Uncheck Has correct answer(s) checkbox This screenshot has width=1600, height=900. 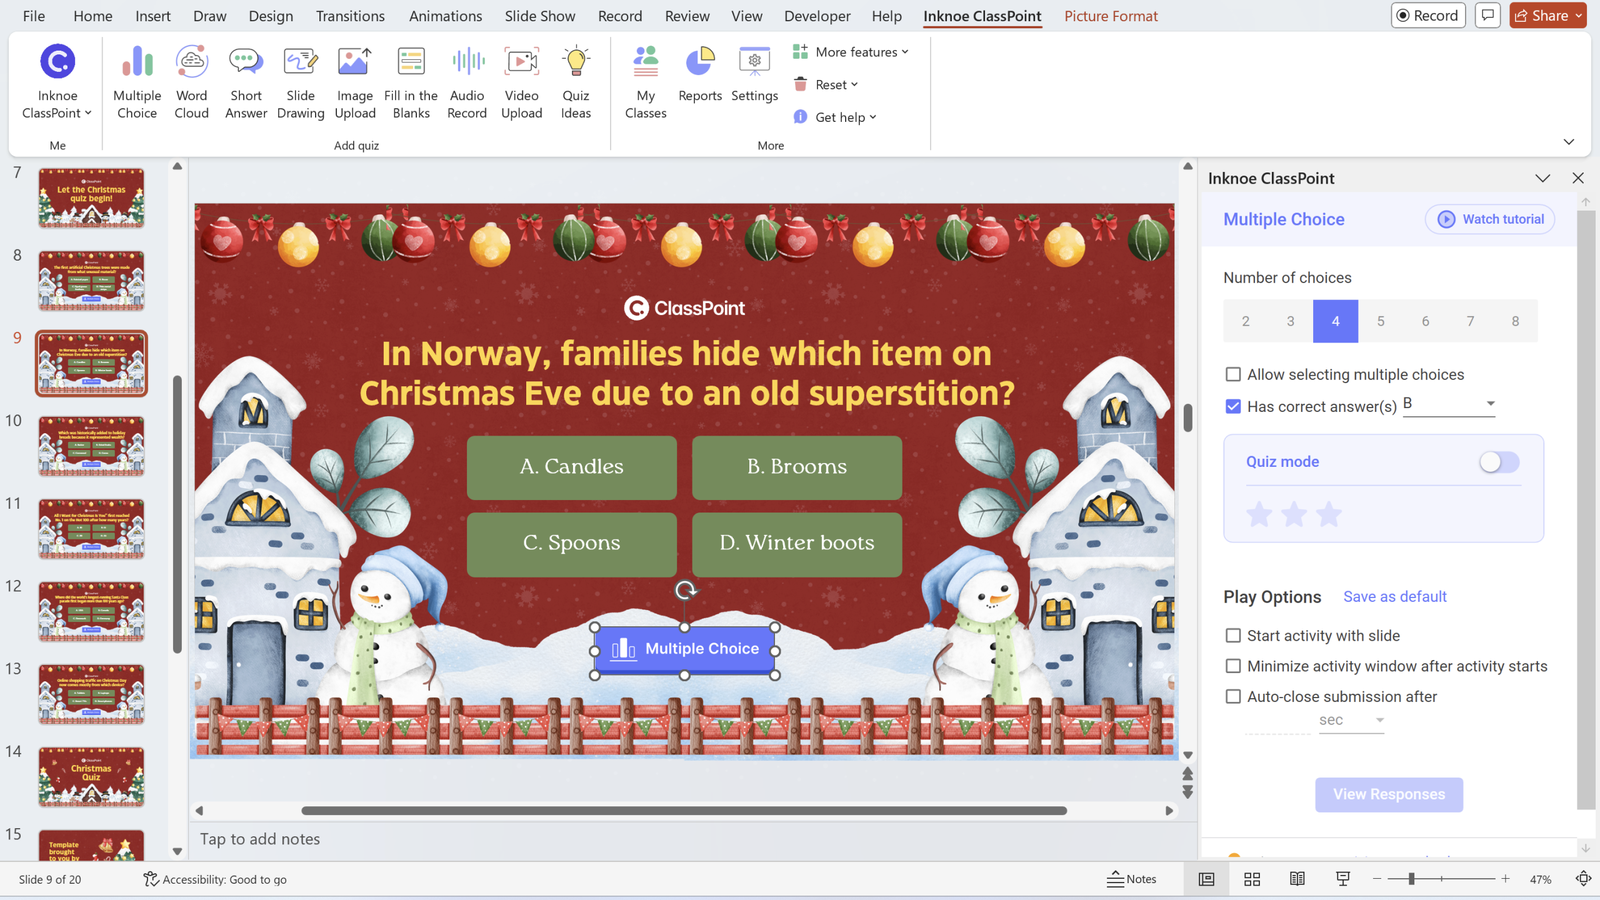pyautogui.click(x=1233, y=406)
